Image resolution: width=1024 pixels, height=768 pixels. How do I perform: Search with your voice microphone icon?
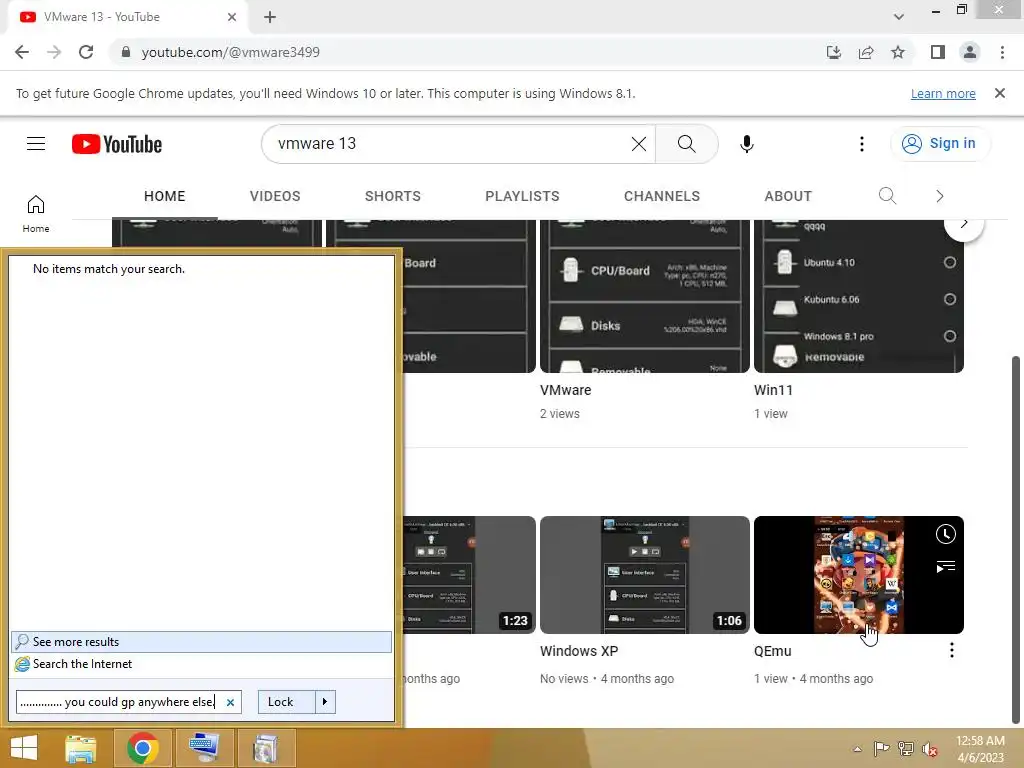(746, 144)
